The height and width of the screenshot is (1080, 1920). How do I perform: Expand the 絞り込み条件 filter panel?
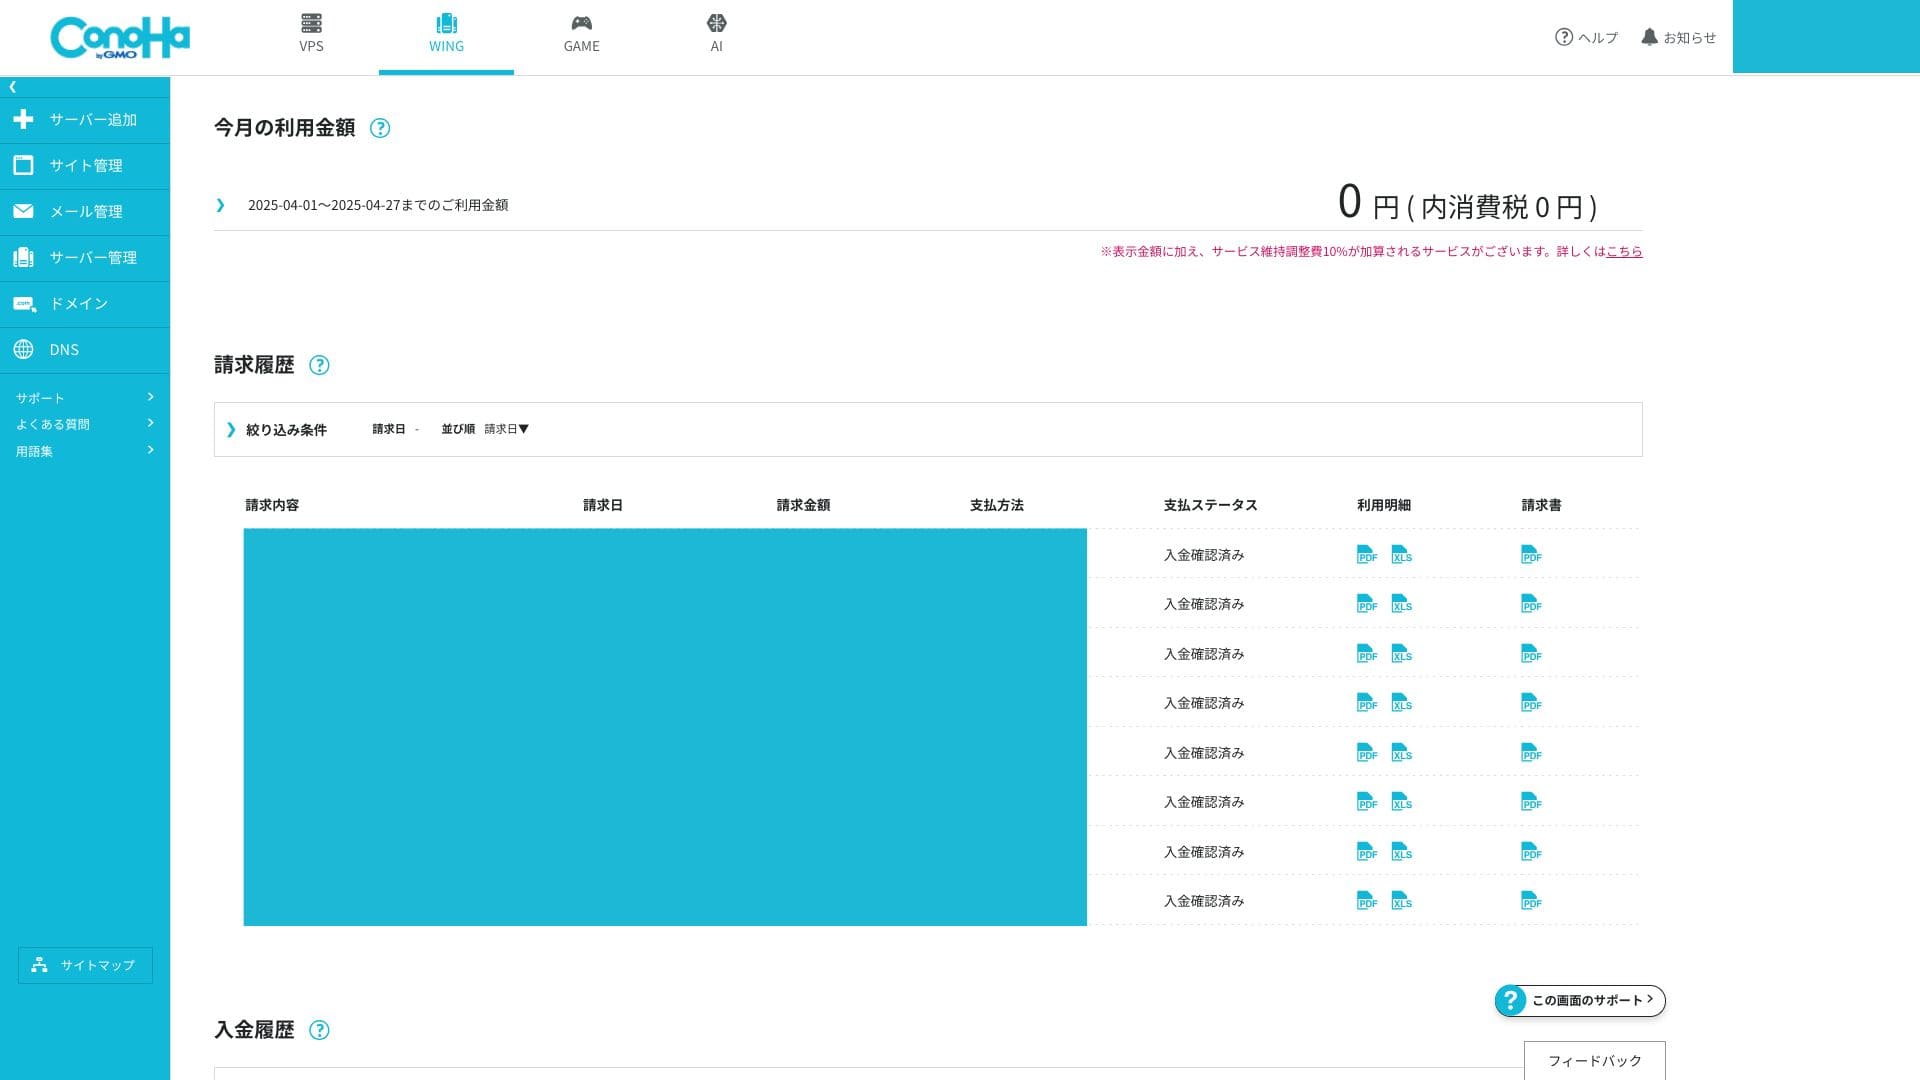click(276, 430)
